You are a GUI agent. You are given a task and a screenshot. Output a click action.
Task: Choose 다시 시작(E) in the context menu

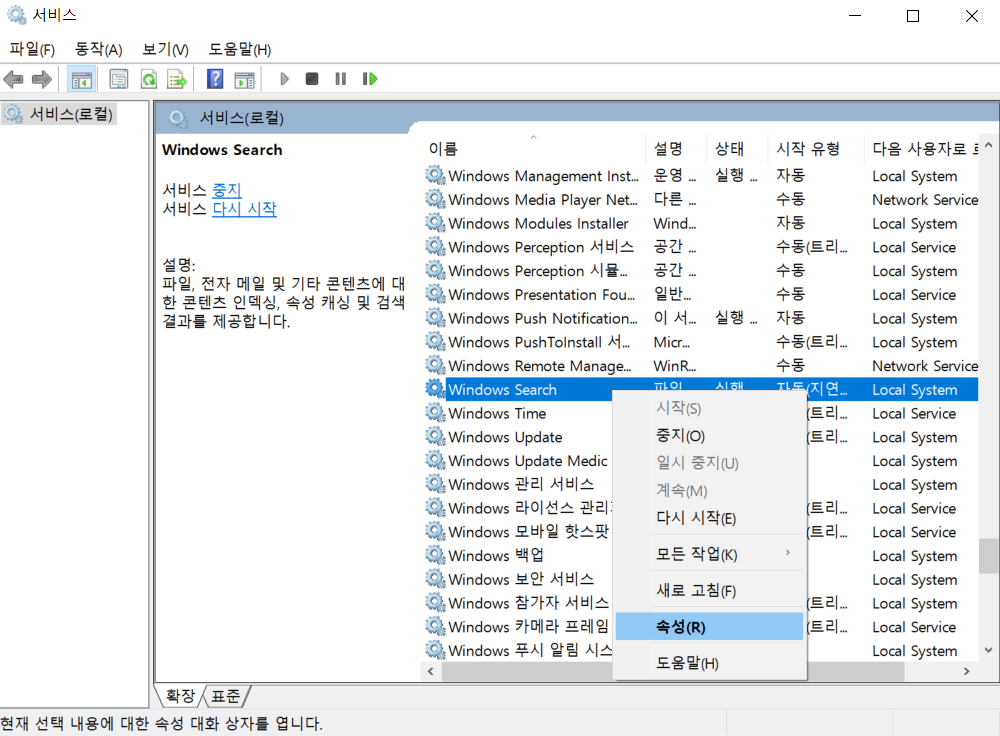pyautogui.click(x=709, y=517)
